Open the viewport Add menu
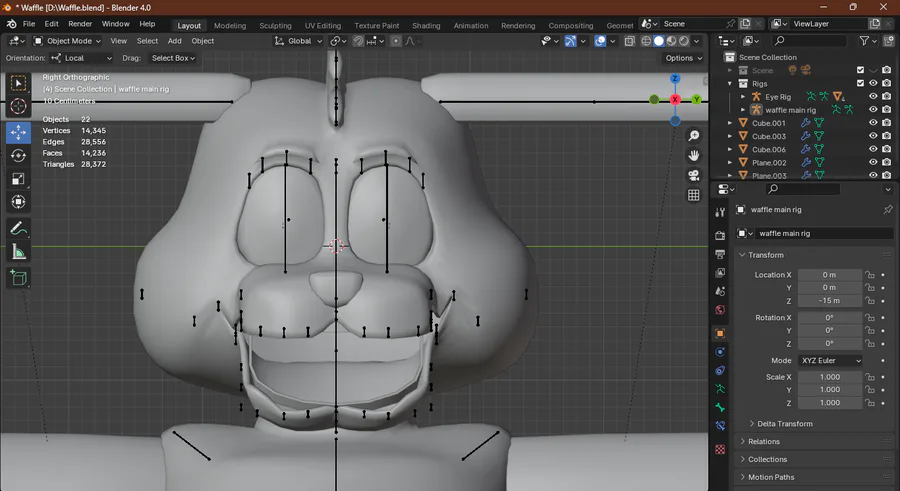This screenshot has width=900, height=491. (174, 41)
